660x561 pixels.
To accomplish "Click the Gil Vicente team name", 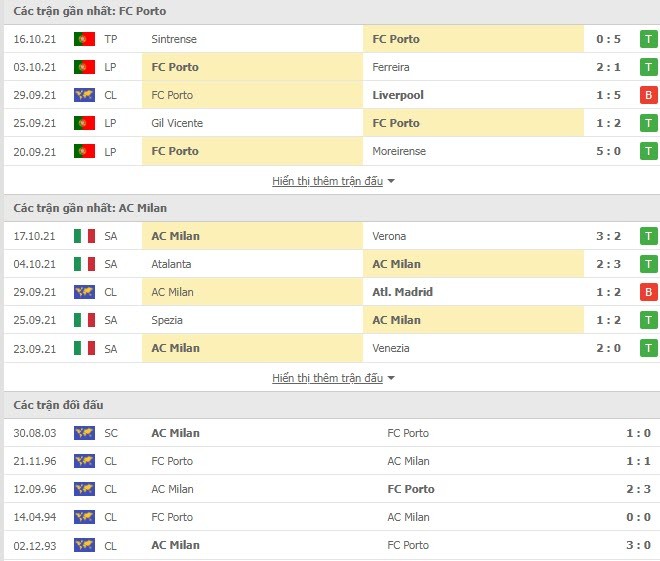I will pyautogui.click(x=177, y=123).
